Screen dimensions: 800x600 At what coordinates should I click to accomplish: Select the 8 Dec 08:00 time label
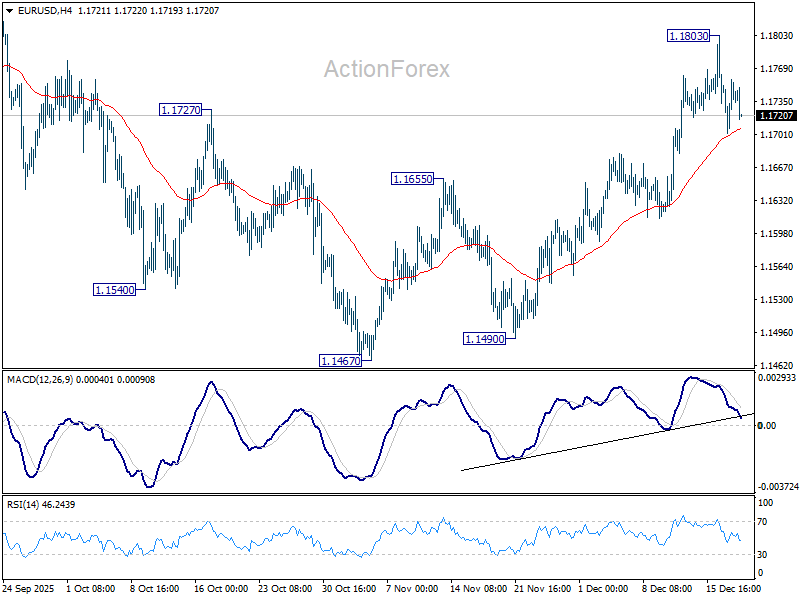[667, 588]
